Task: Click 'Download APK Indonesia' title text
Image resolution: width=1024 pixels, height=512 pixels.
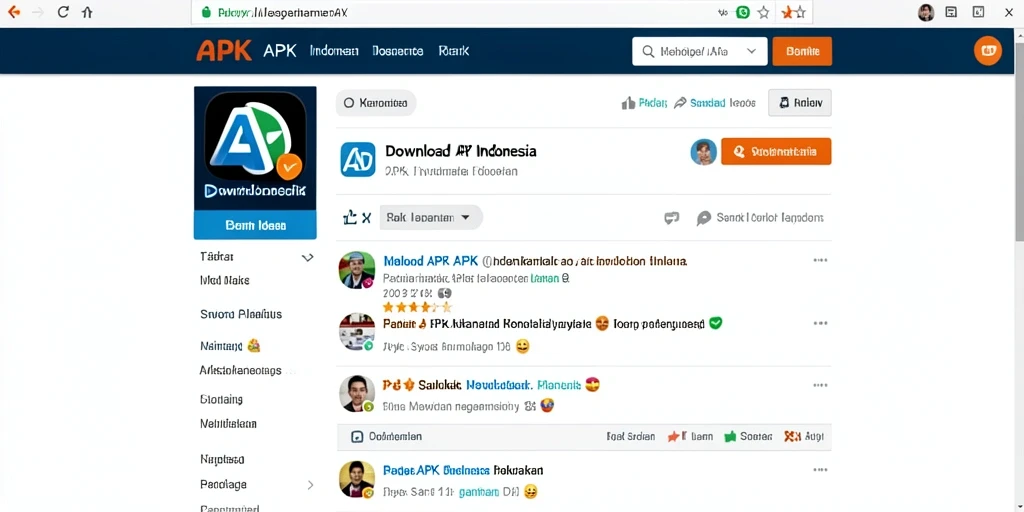Action: [x=460, y=151]
